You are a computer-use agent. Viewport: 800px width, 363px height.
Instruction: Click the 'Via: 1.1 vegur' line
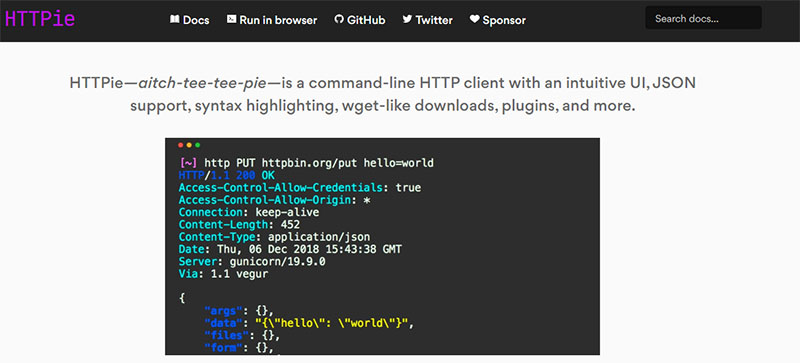pos(223,274)
